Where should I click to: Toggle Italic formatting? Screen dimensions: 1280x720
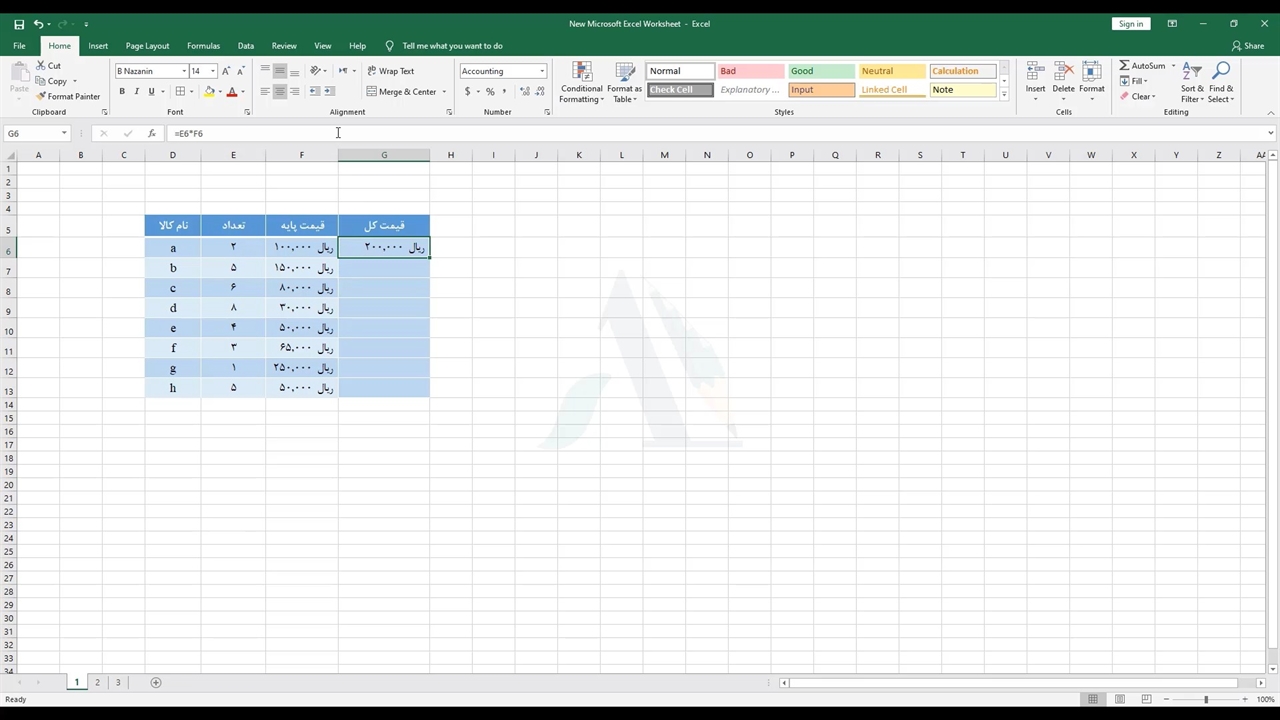[137, 92]
